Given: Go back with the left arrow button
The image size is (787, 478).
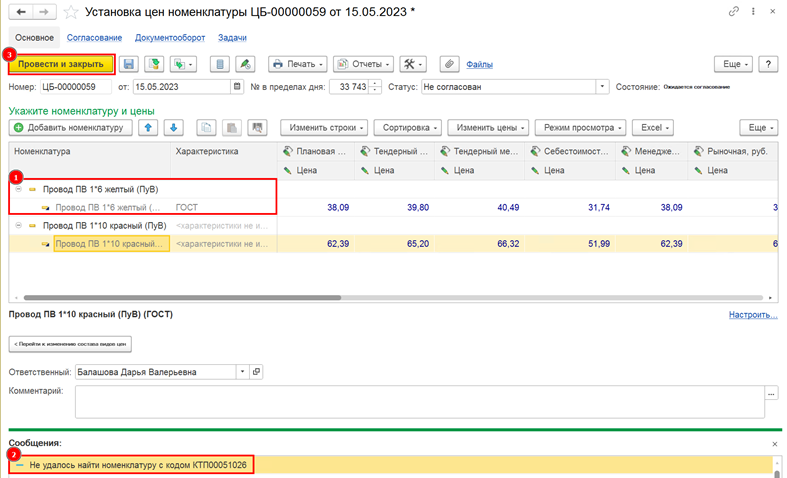Looking at the screenshot, I should 21,12.
